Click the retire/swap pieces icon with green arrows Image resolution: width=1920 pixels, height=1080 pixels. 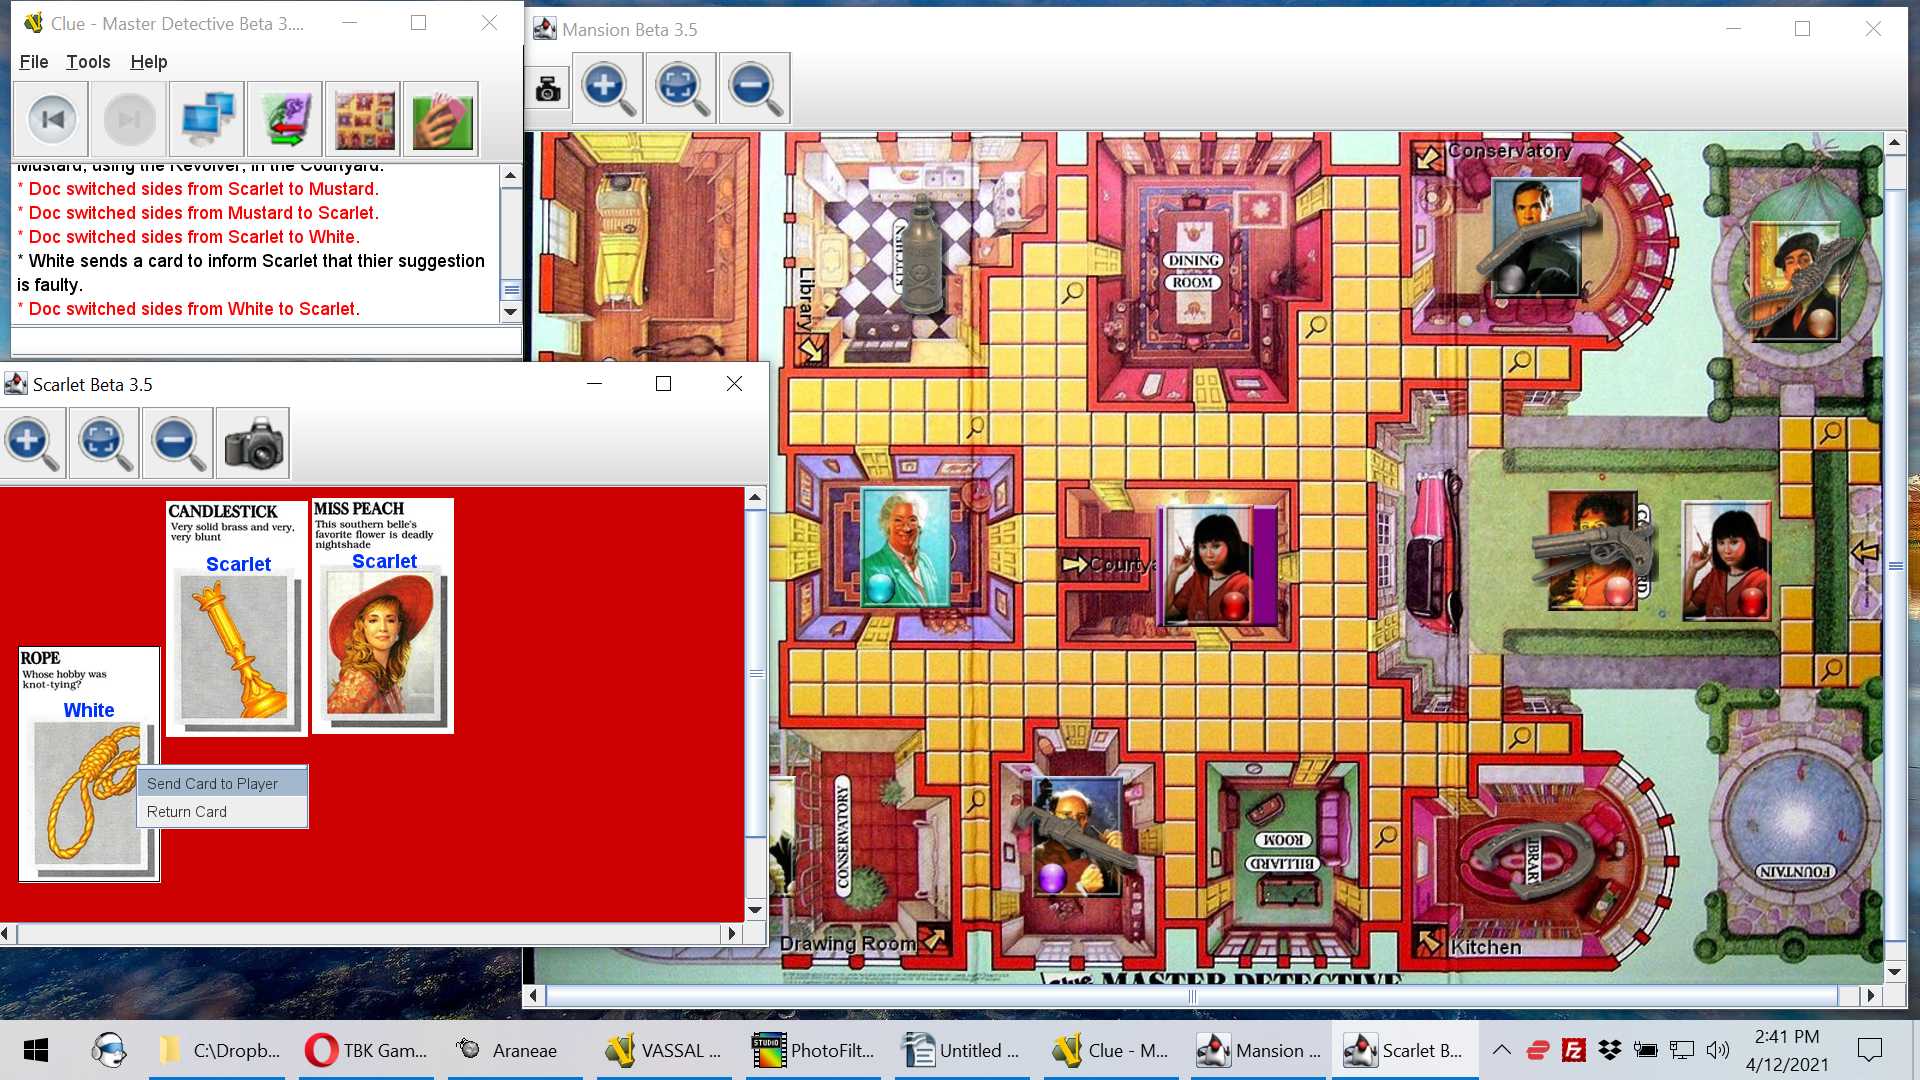pyautogui.click(x=285, y=120)
